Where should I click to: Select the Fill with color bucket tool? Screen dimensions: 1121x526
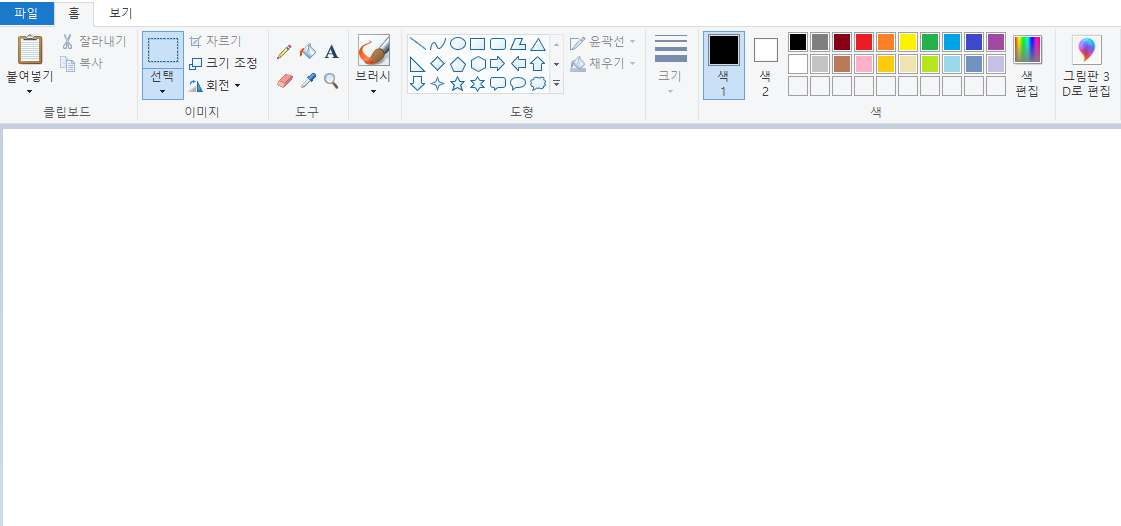(x=307, y=51)
